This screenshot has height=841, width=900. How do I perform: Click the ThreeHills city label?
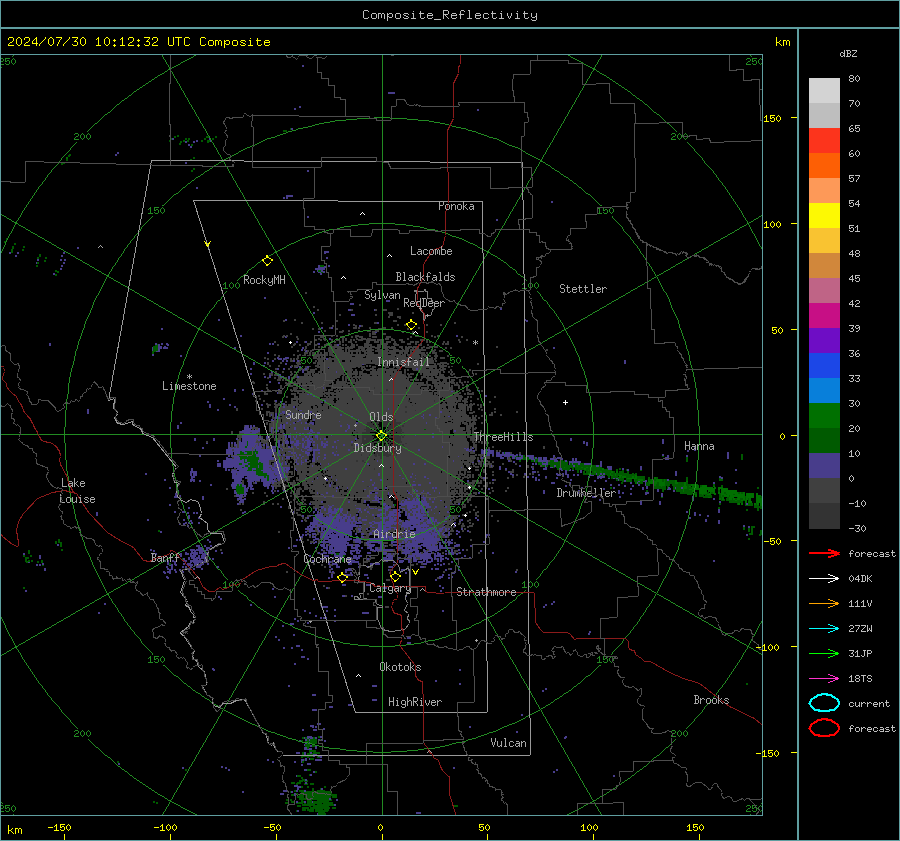tap(503, 437)
